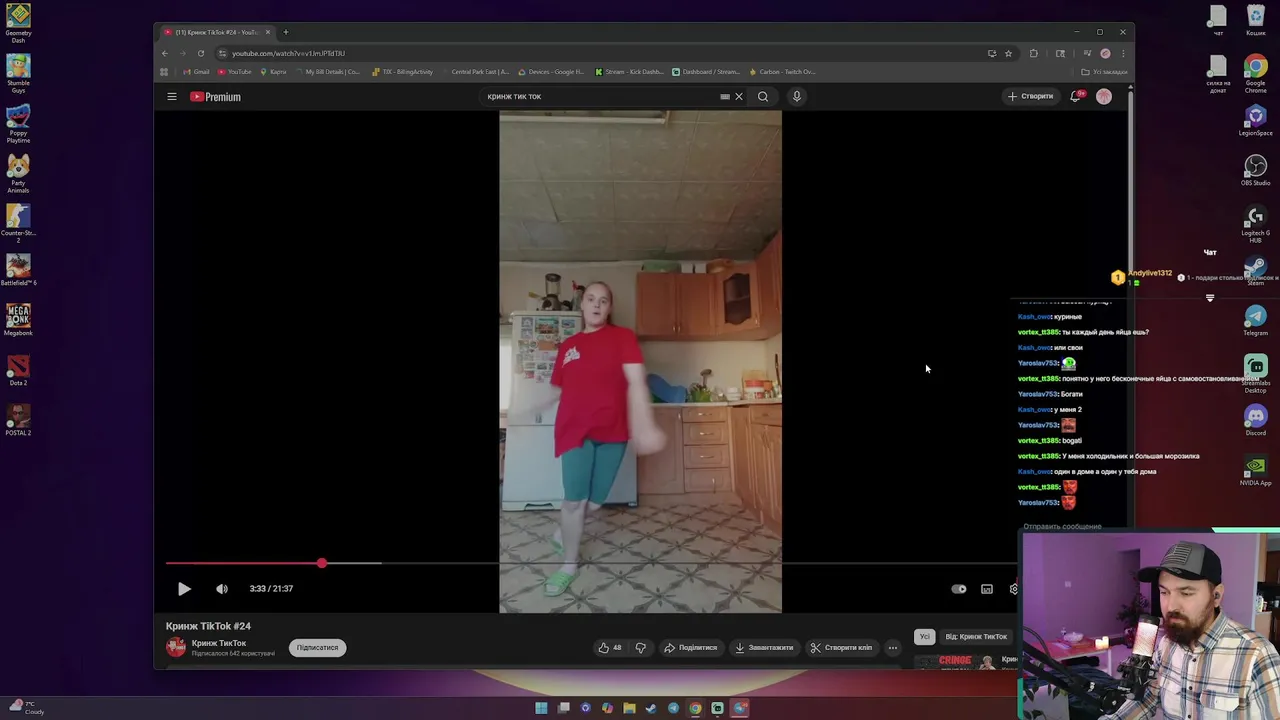1280x720 pixels.
Task: Toggle the autoplay switch in the player
Action: 959,589
